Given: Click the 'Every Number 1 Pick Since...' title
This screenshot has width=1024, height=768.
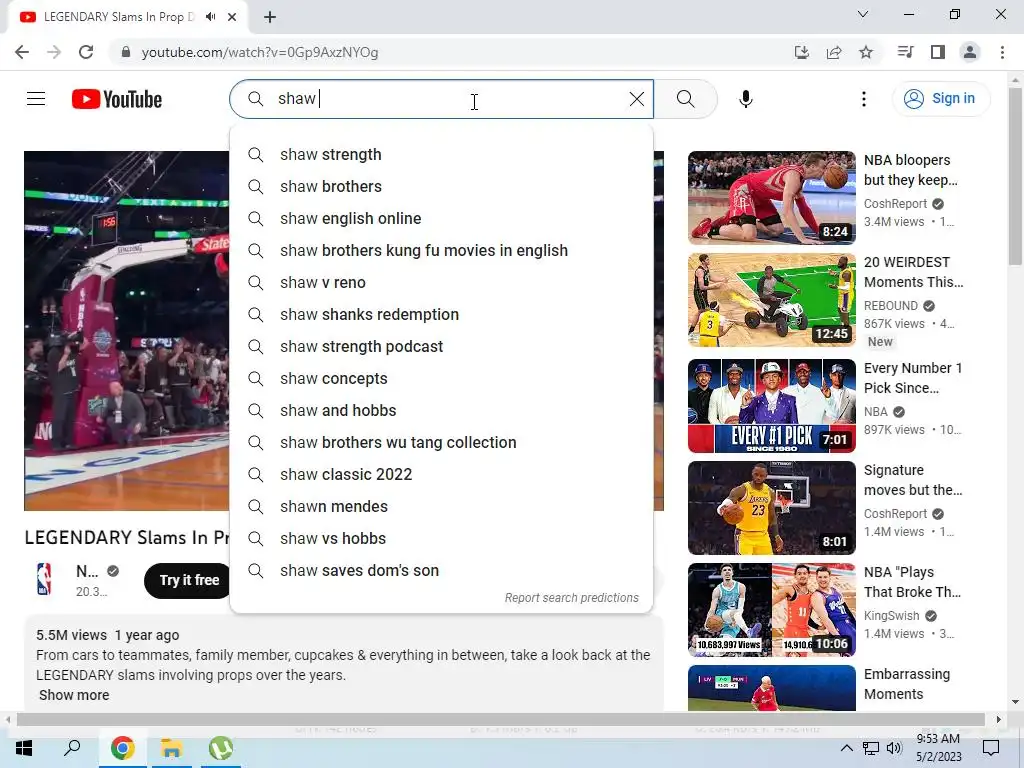Looking at the screenshot, I should coord(913,378).
